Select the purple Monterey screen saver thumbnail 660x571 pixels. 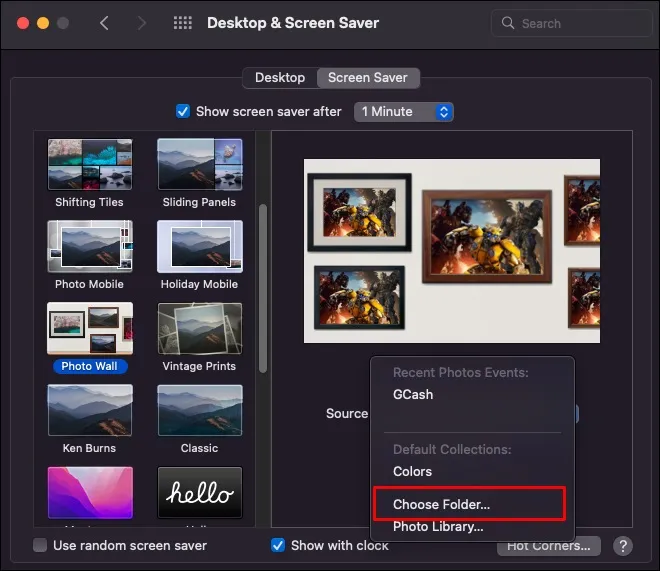point(90,492)
